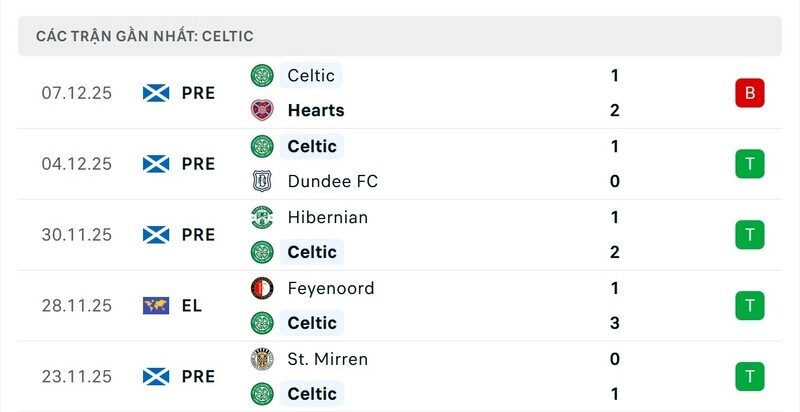Viewport: 800px width, 412px height.
Task: Click green T badge for Dundee FC match
Action: pos(749,164)
